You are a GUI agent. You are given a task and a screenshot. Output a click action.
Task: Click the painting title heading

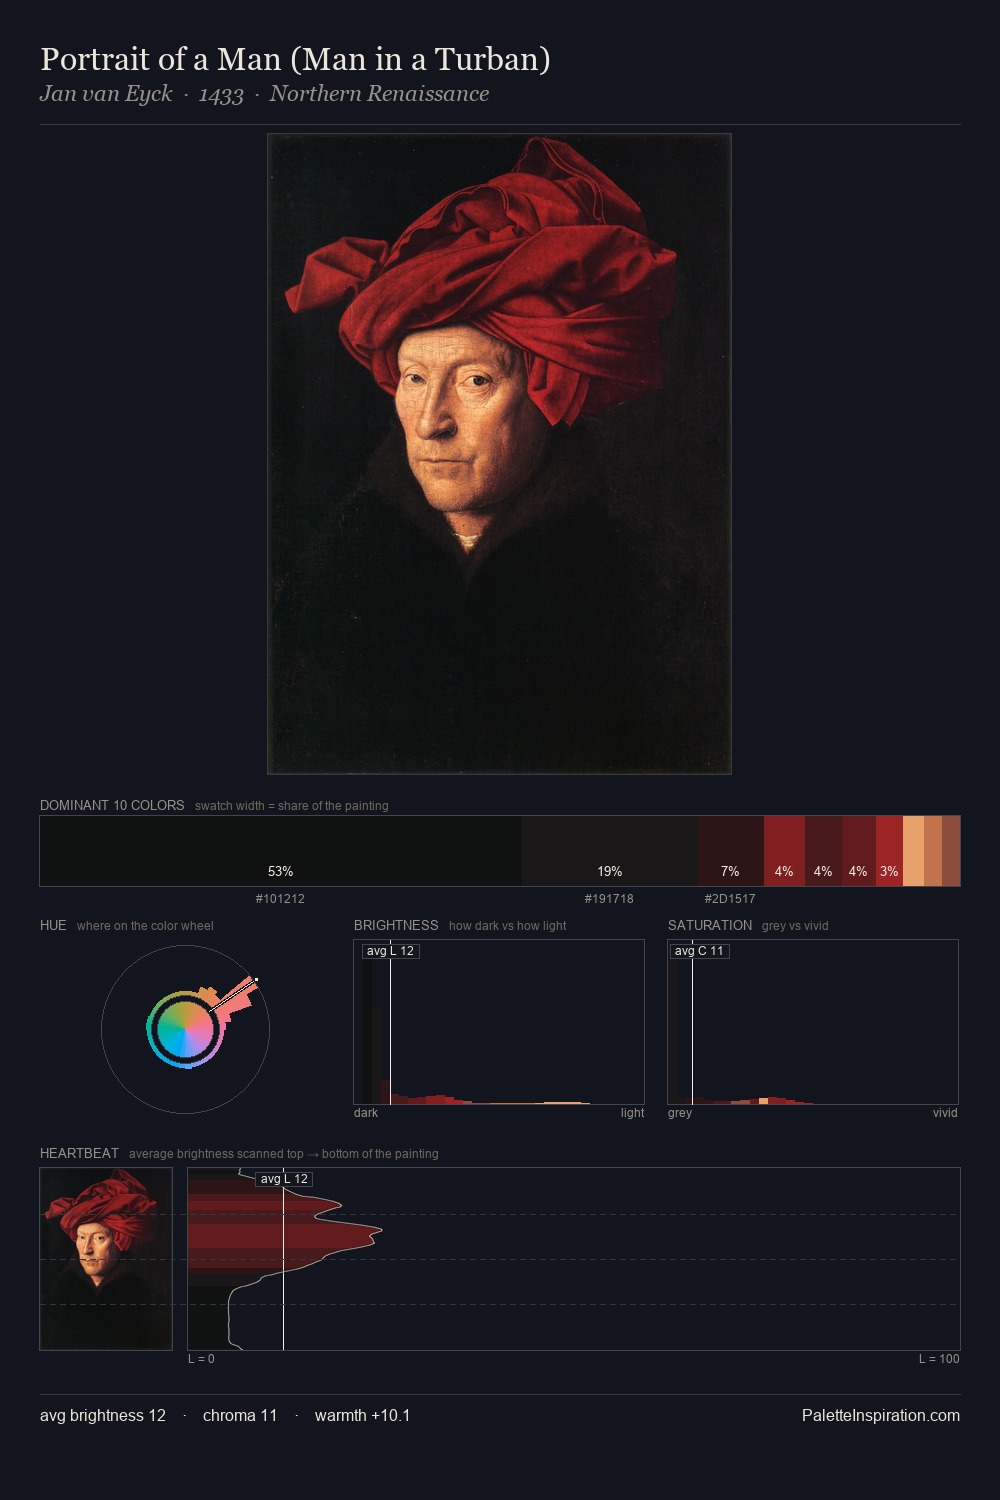click(x=295, y=59)
